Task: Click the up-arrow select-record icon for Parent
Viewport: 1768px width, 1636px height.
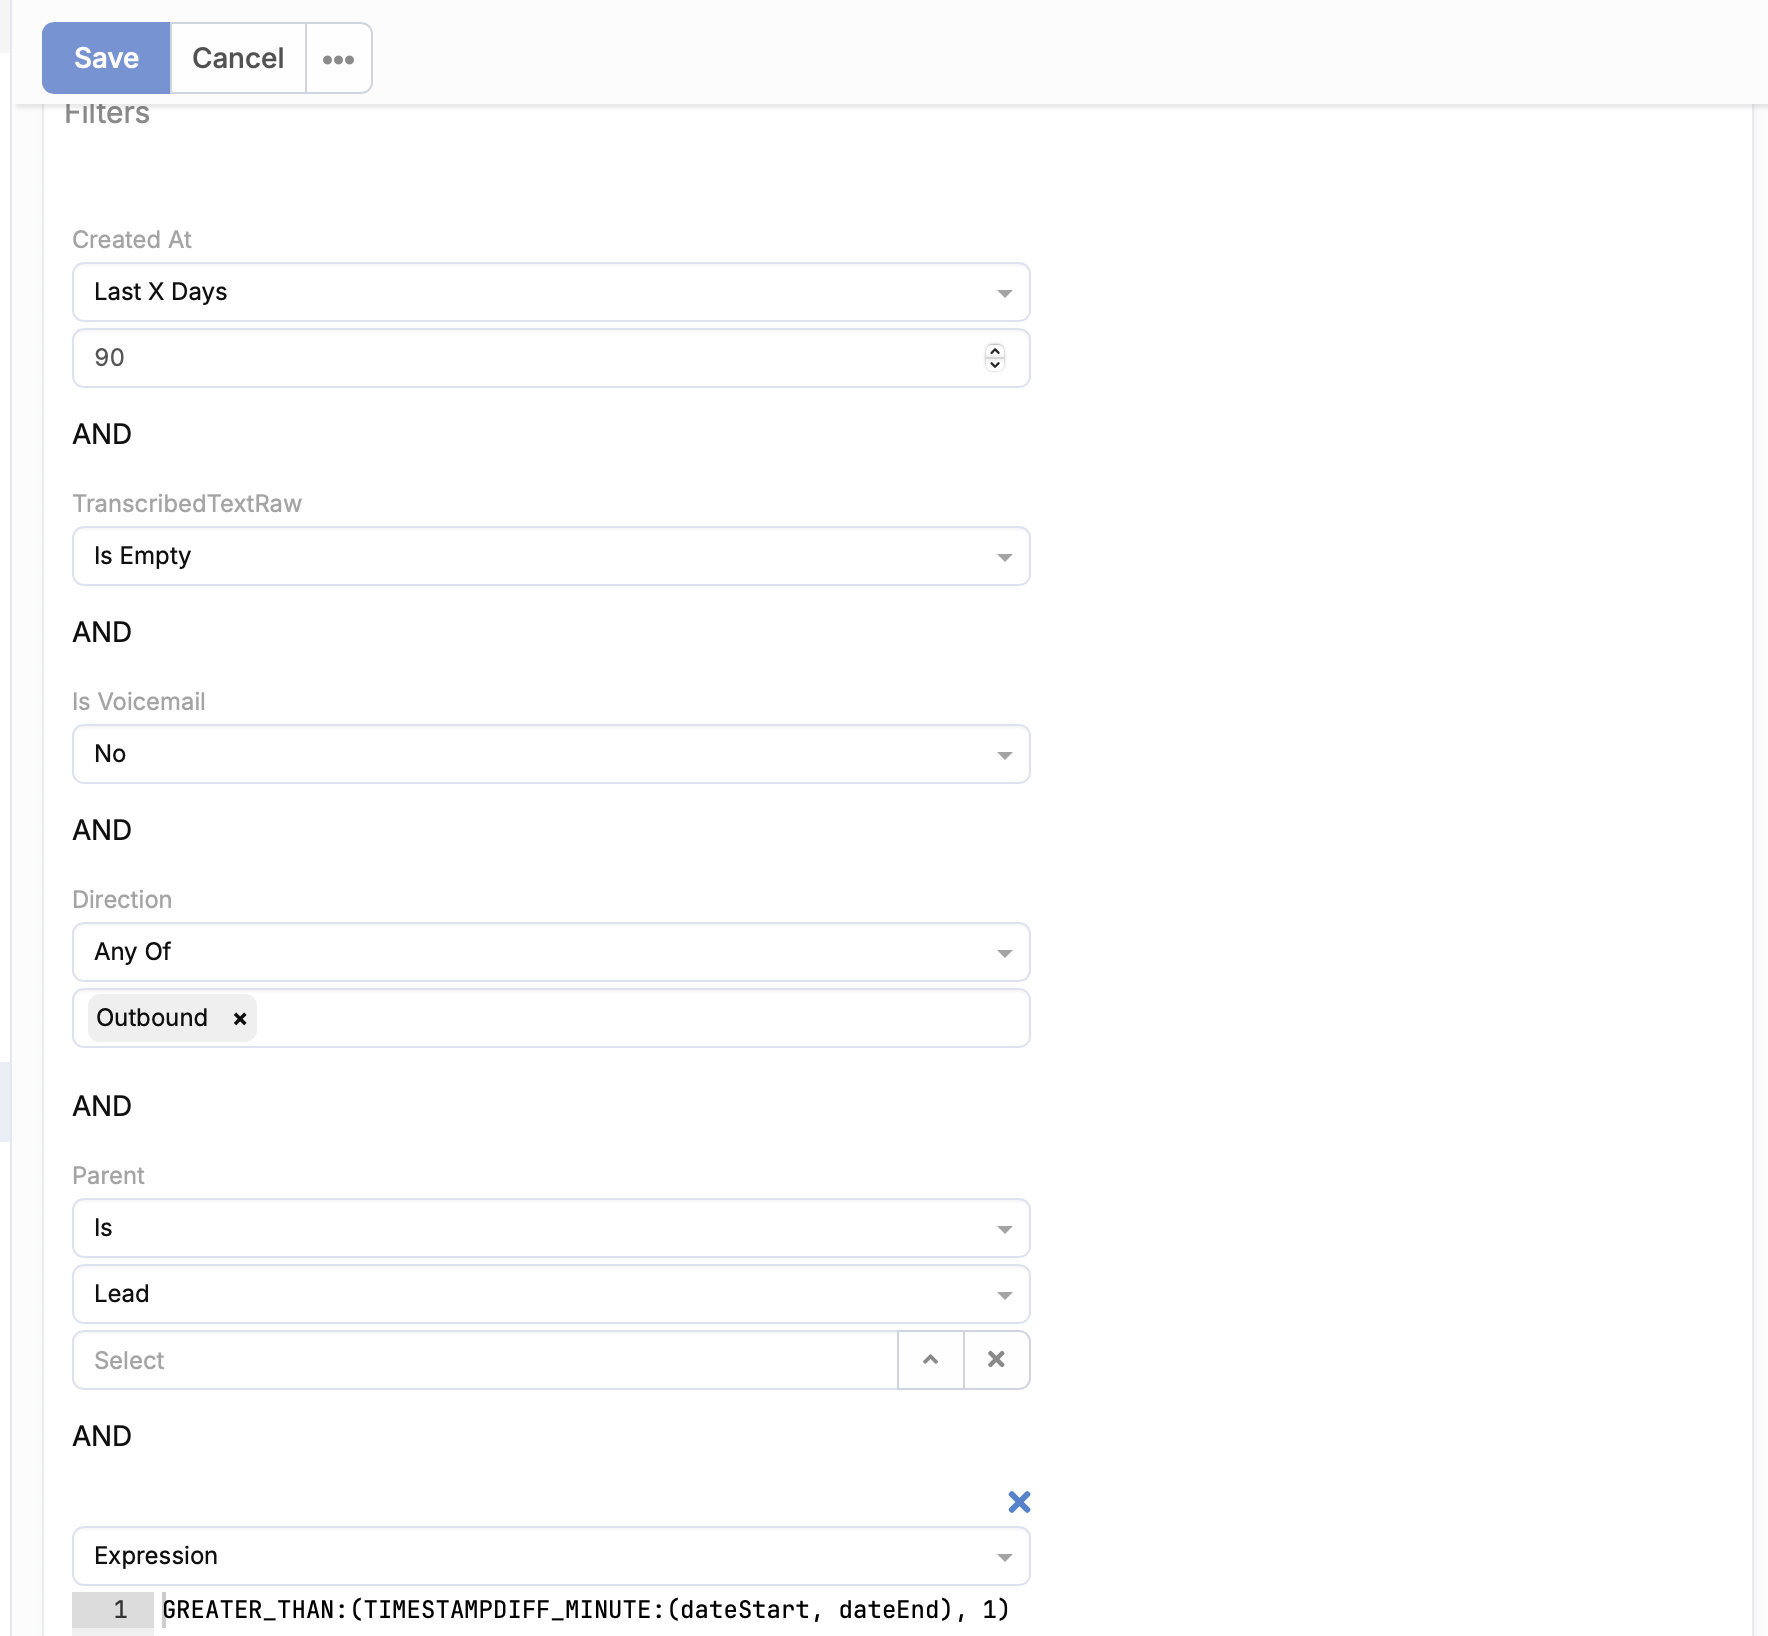Action: pos(931,1360)
